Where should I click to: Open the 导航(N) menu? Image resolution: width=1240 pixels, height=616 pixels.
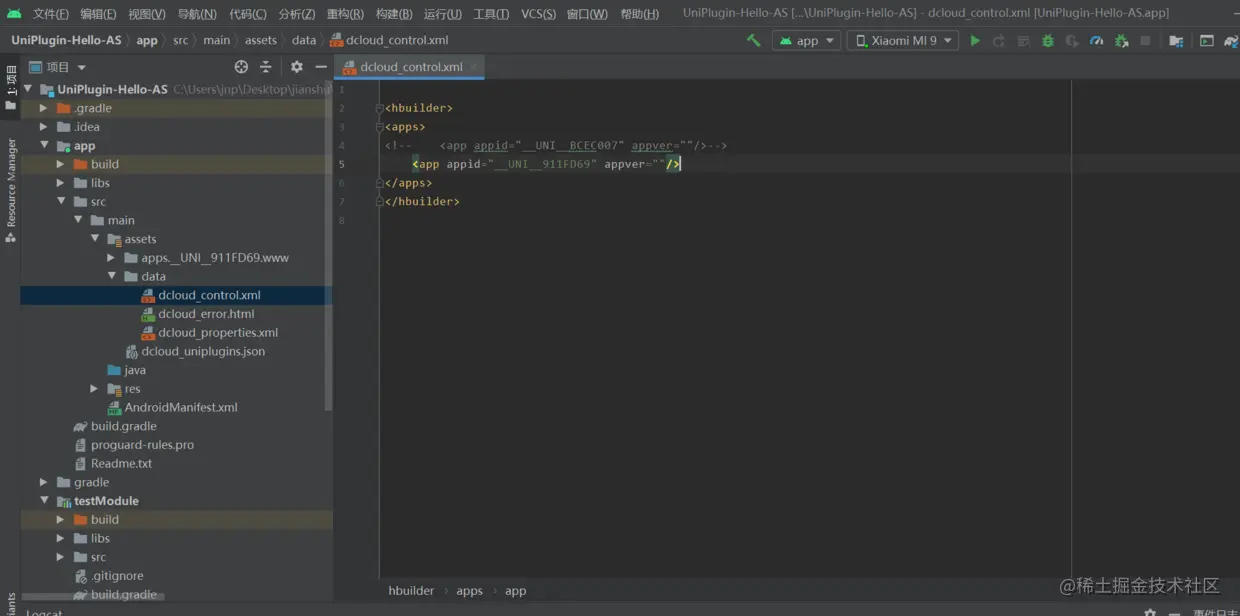[197, 14]
